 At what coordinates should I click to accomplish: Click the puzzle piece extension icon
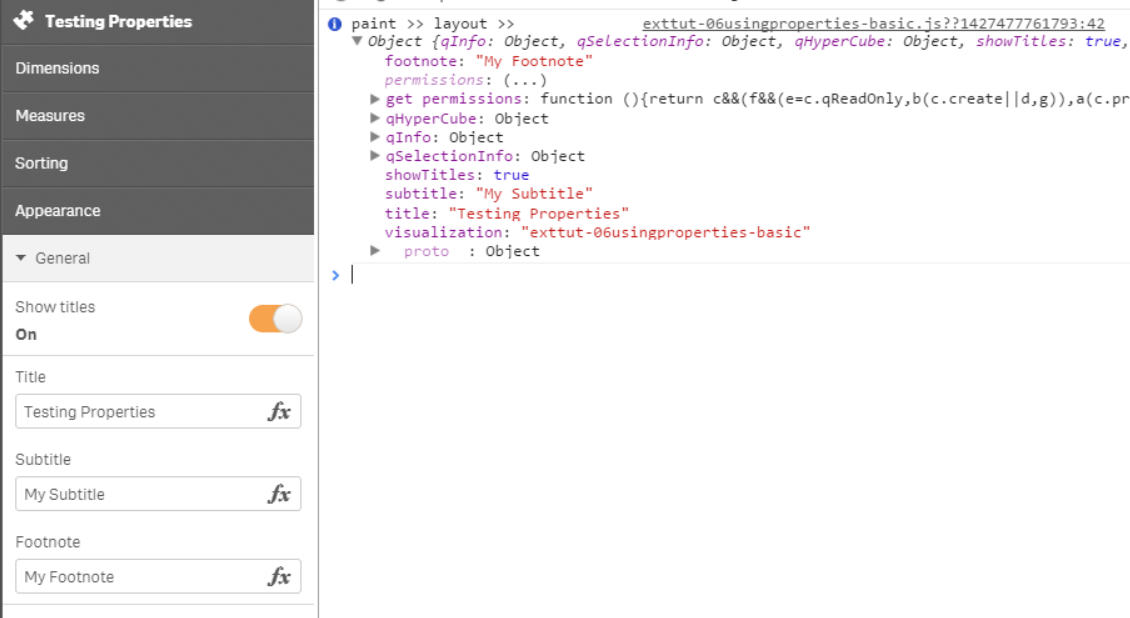[24, 20]
